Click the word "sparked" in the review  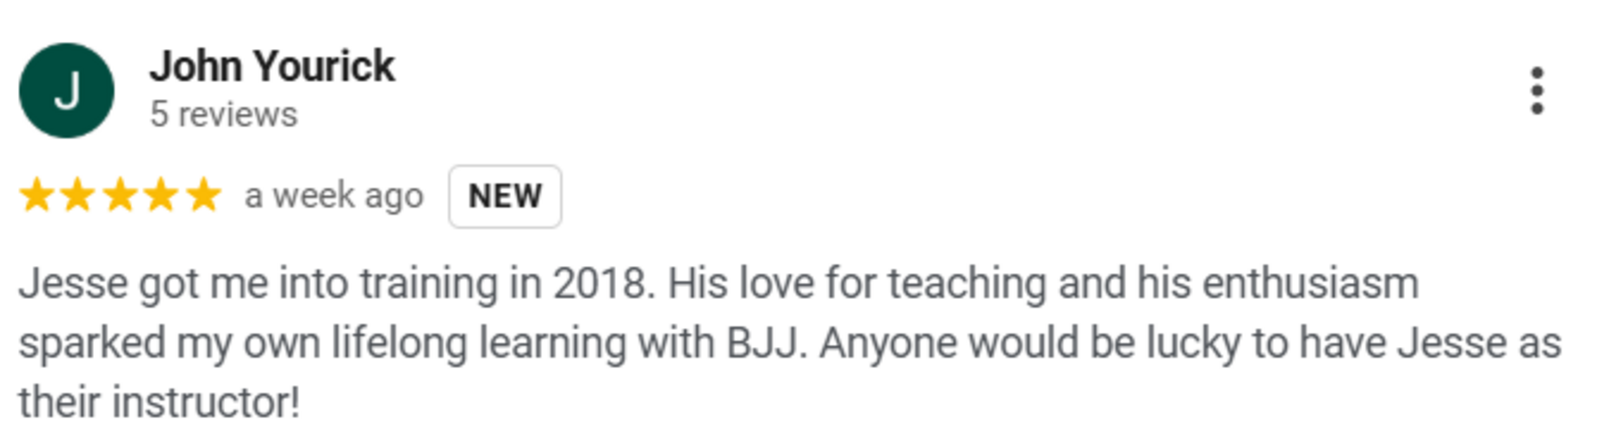(91, 344)
